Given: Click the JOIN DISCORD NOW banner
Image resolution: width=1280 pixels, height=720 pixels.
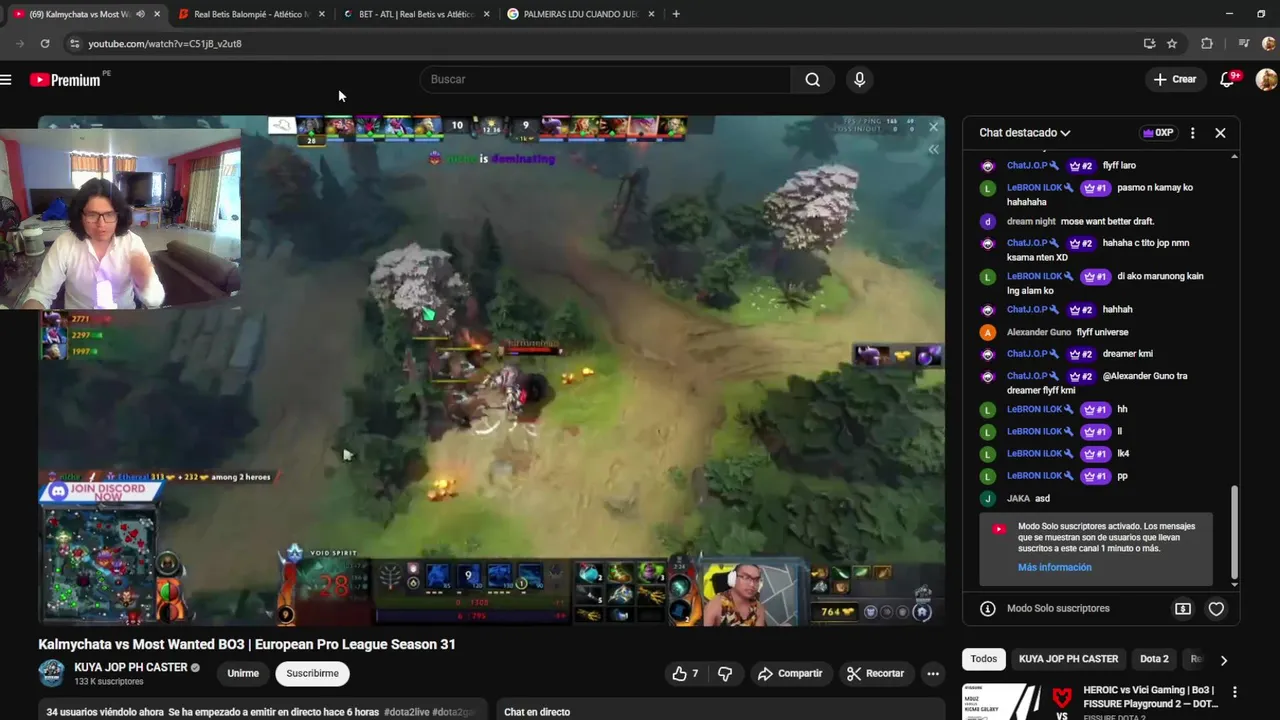Looking at the screenshot, I should click(x=103, y=492).
